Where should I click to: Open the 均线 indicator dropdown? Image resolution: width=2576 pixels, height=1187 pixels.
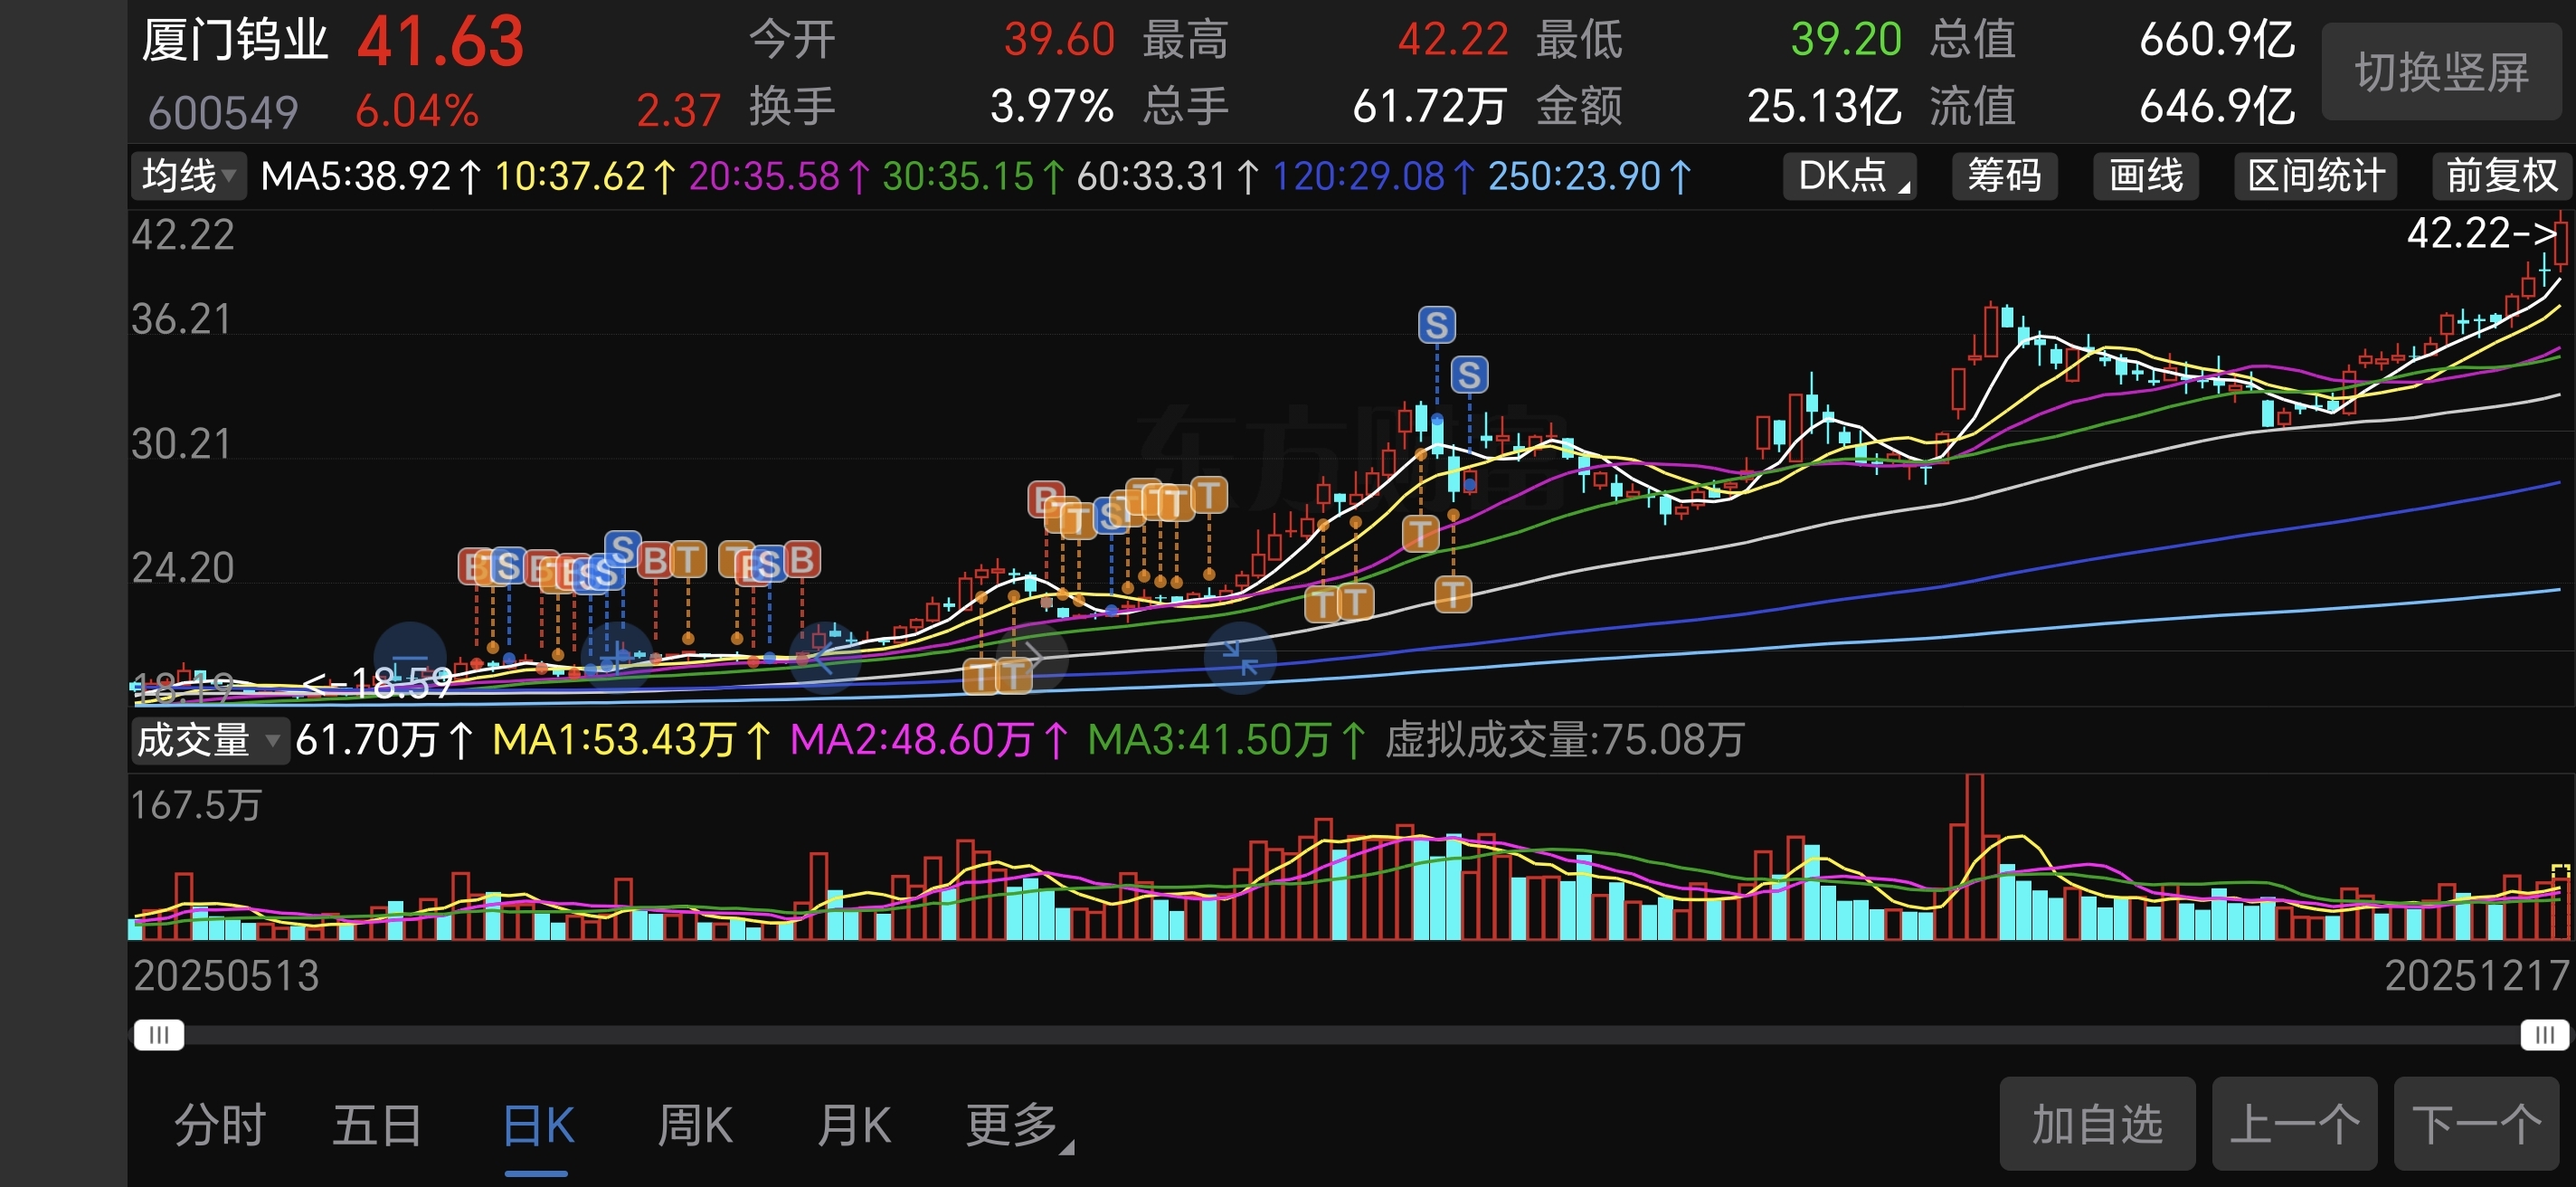[x=188, y=176]
